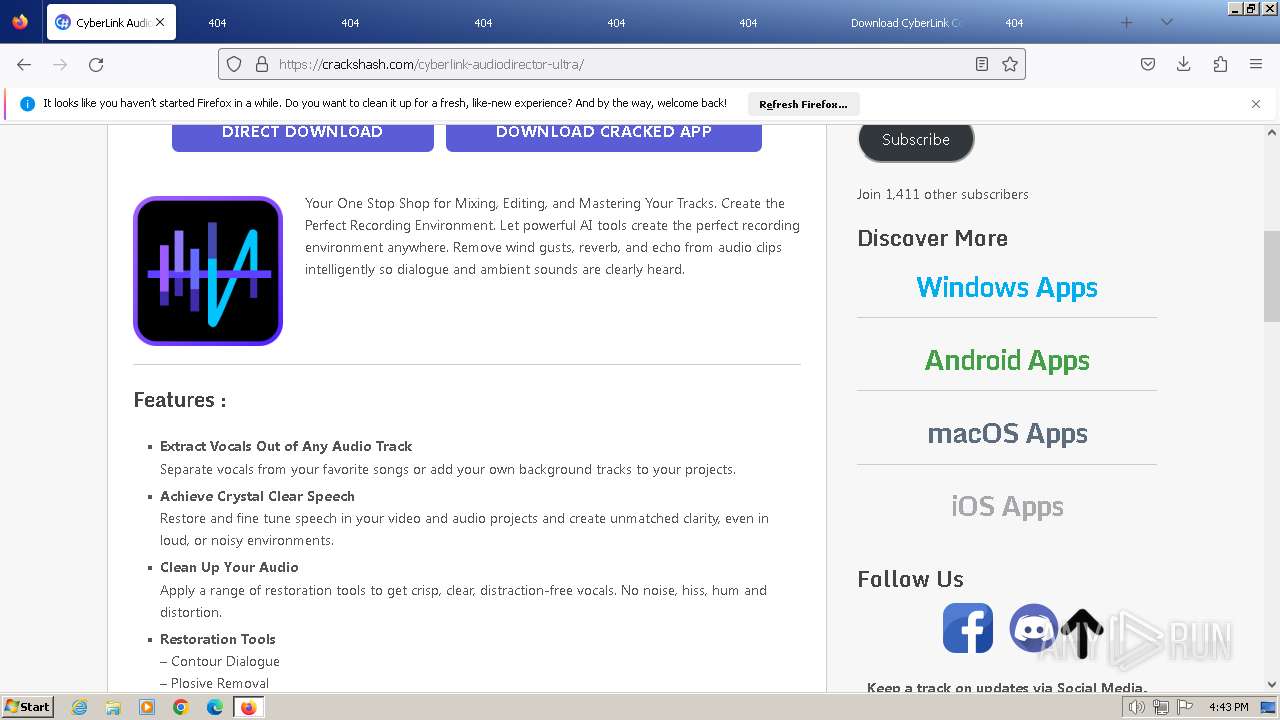Viewport: 1280px width, 720px height.
Task: Go back to the previous page
Action: (x=24, y=64)
